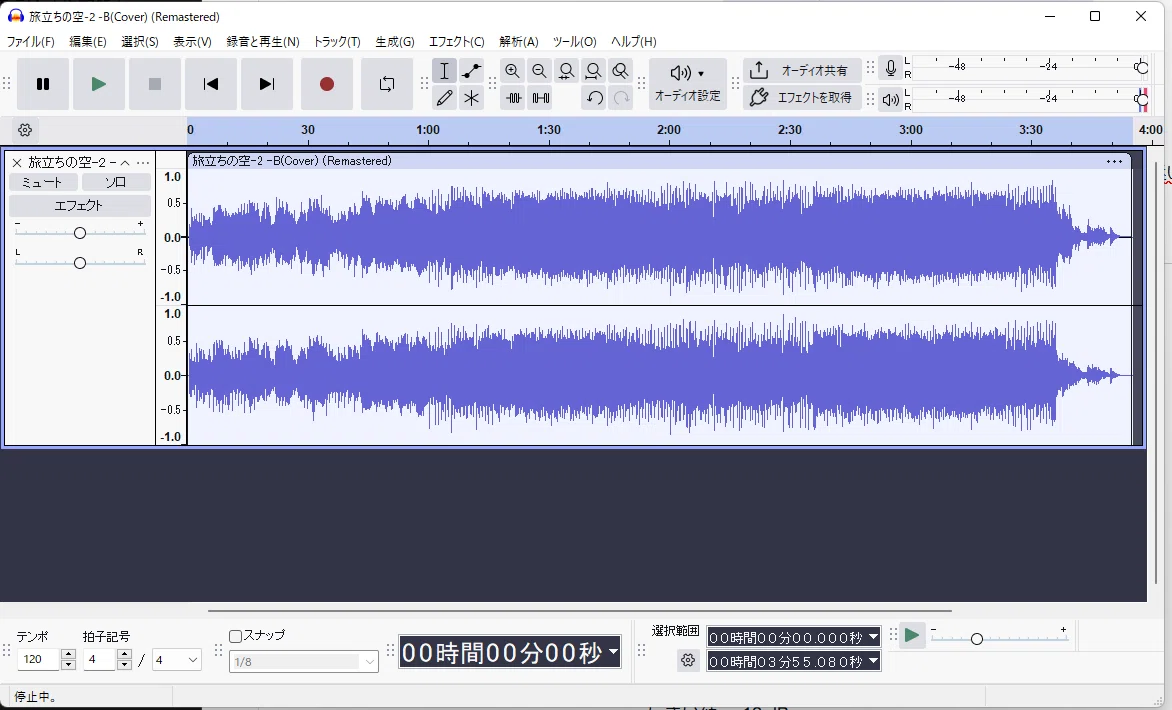
Task: Click the Play-at-speed green button
Action: coord(912,636)
